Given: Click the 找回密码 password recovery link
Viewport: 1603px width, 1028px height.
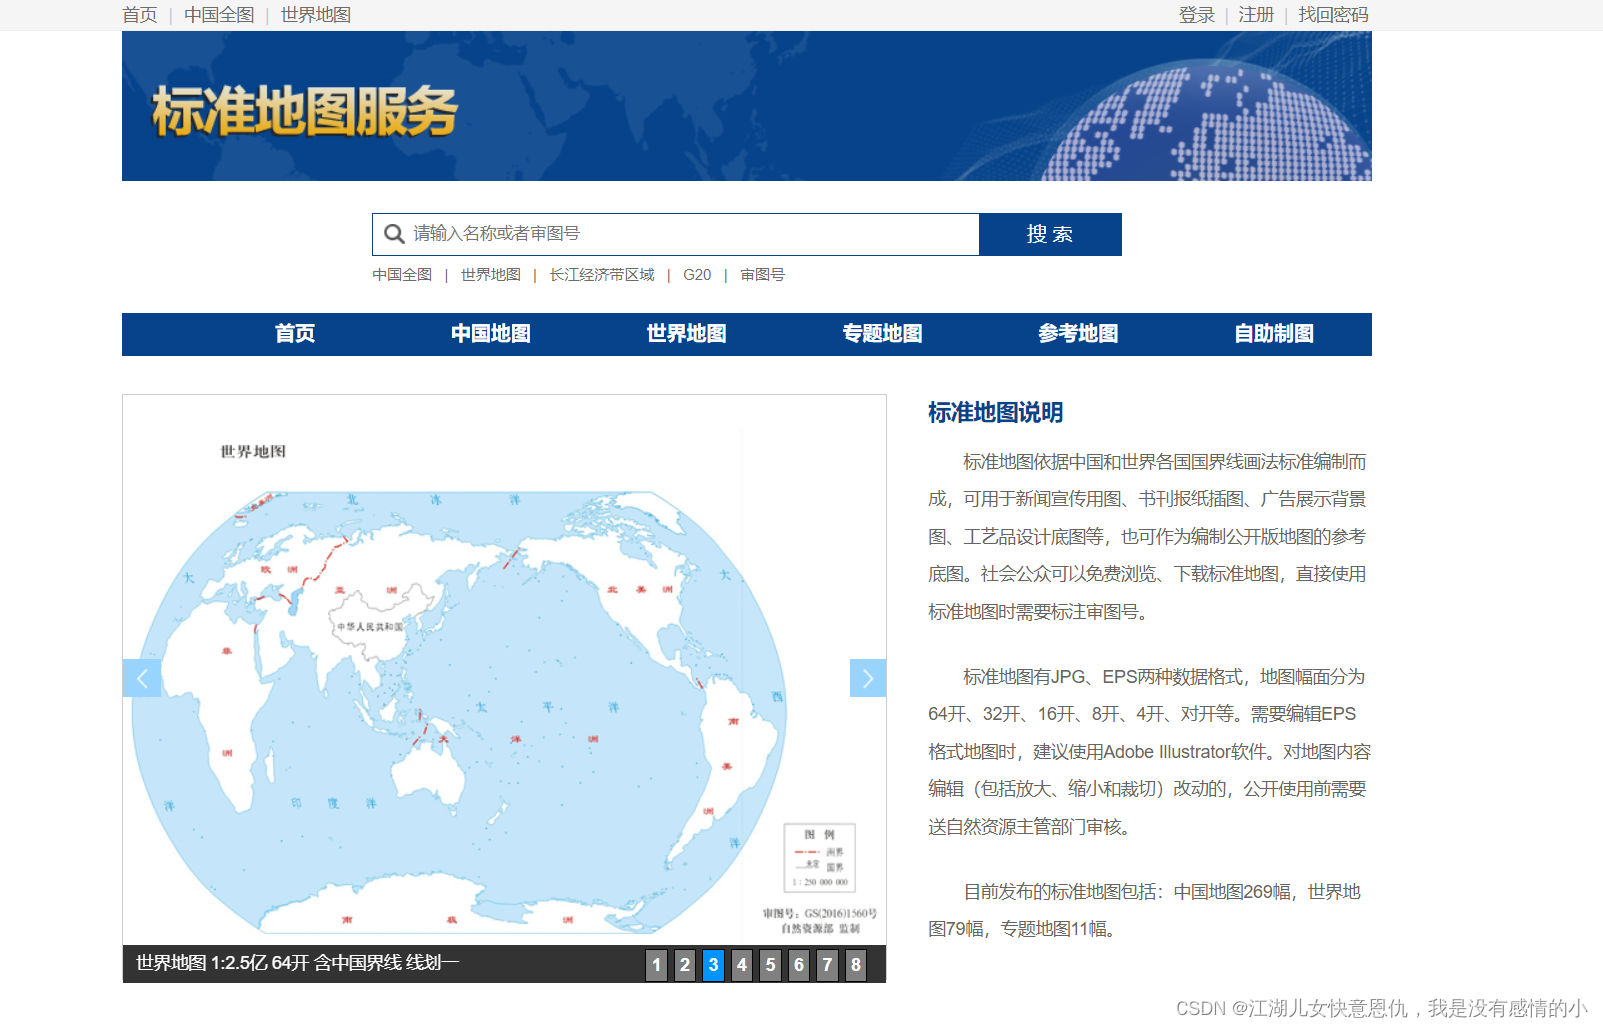Looking at the screenshot, I should coord(1332,15).
